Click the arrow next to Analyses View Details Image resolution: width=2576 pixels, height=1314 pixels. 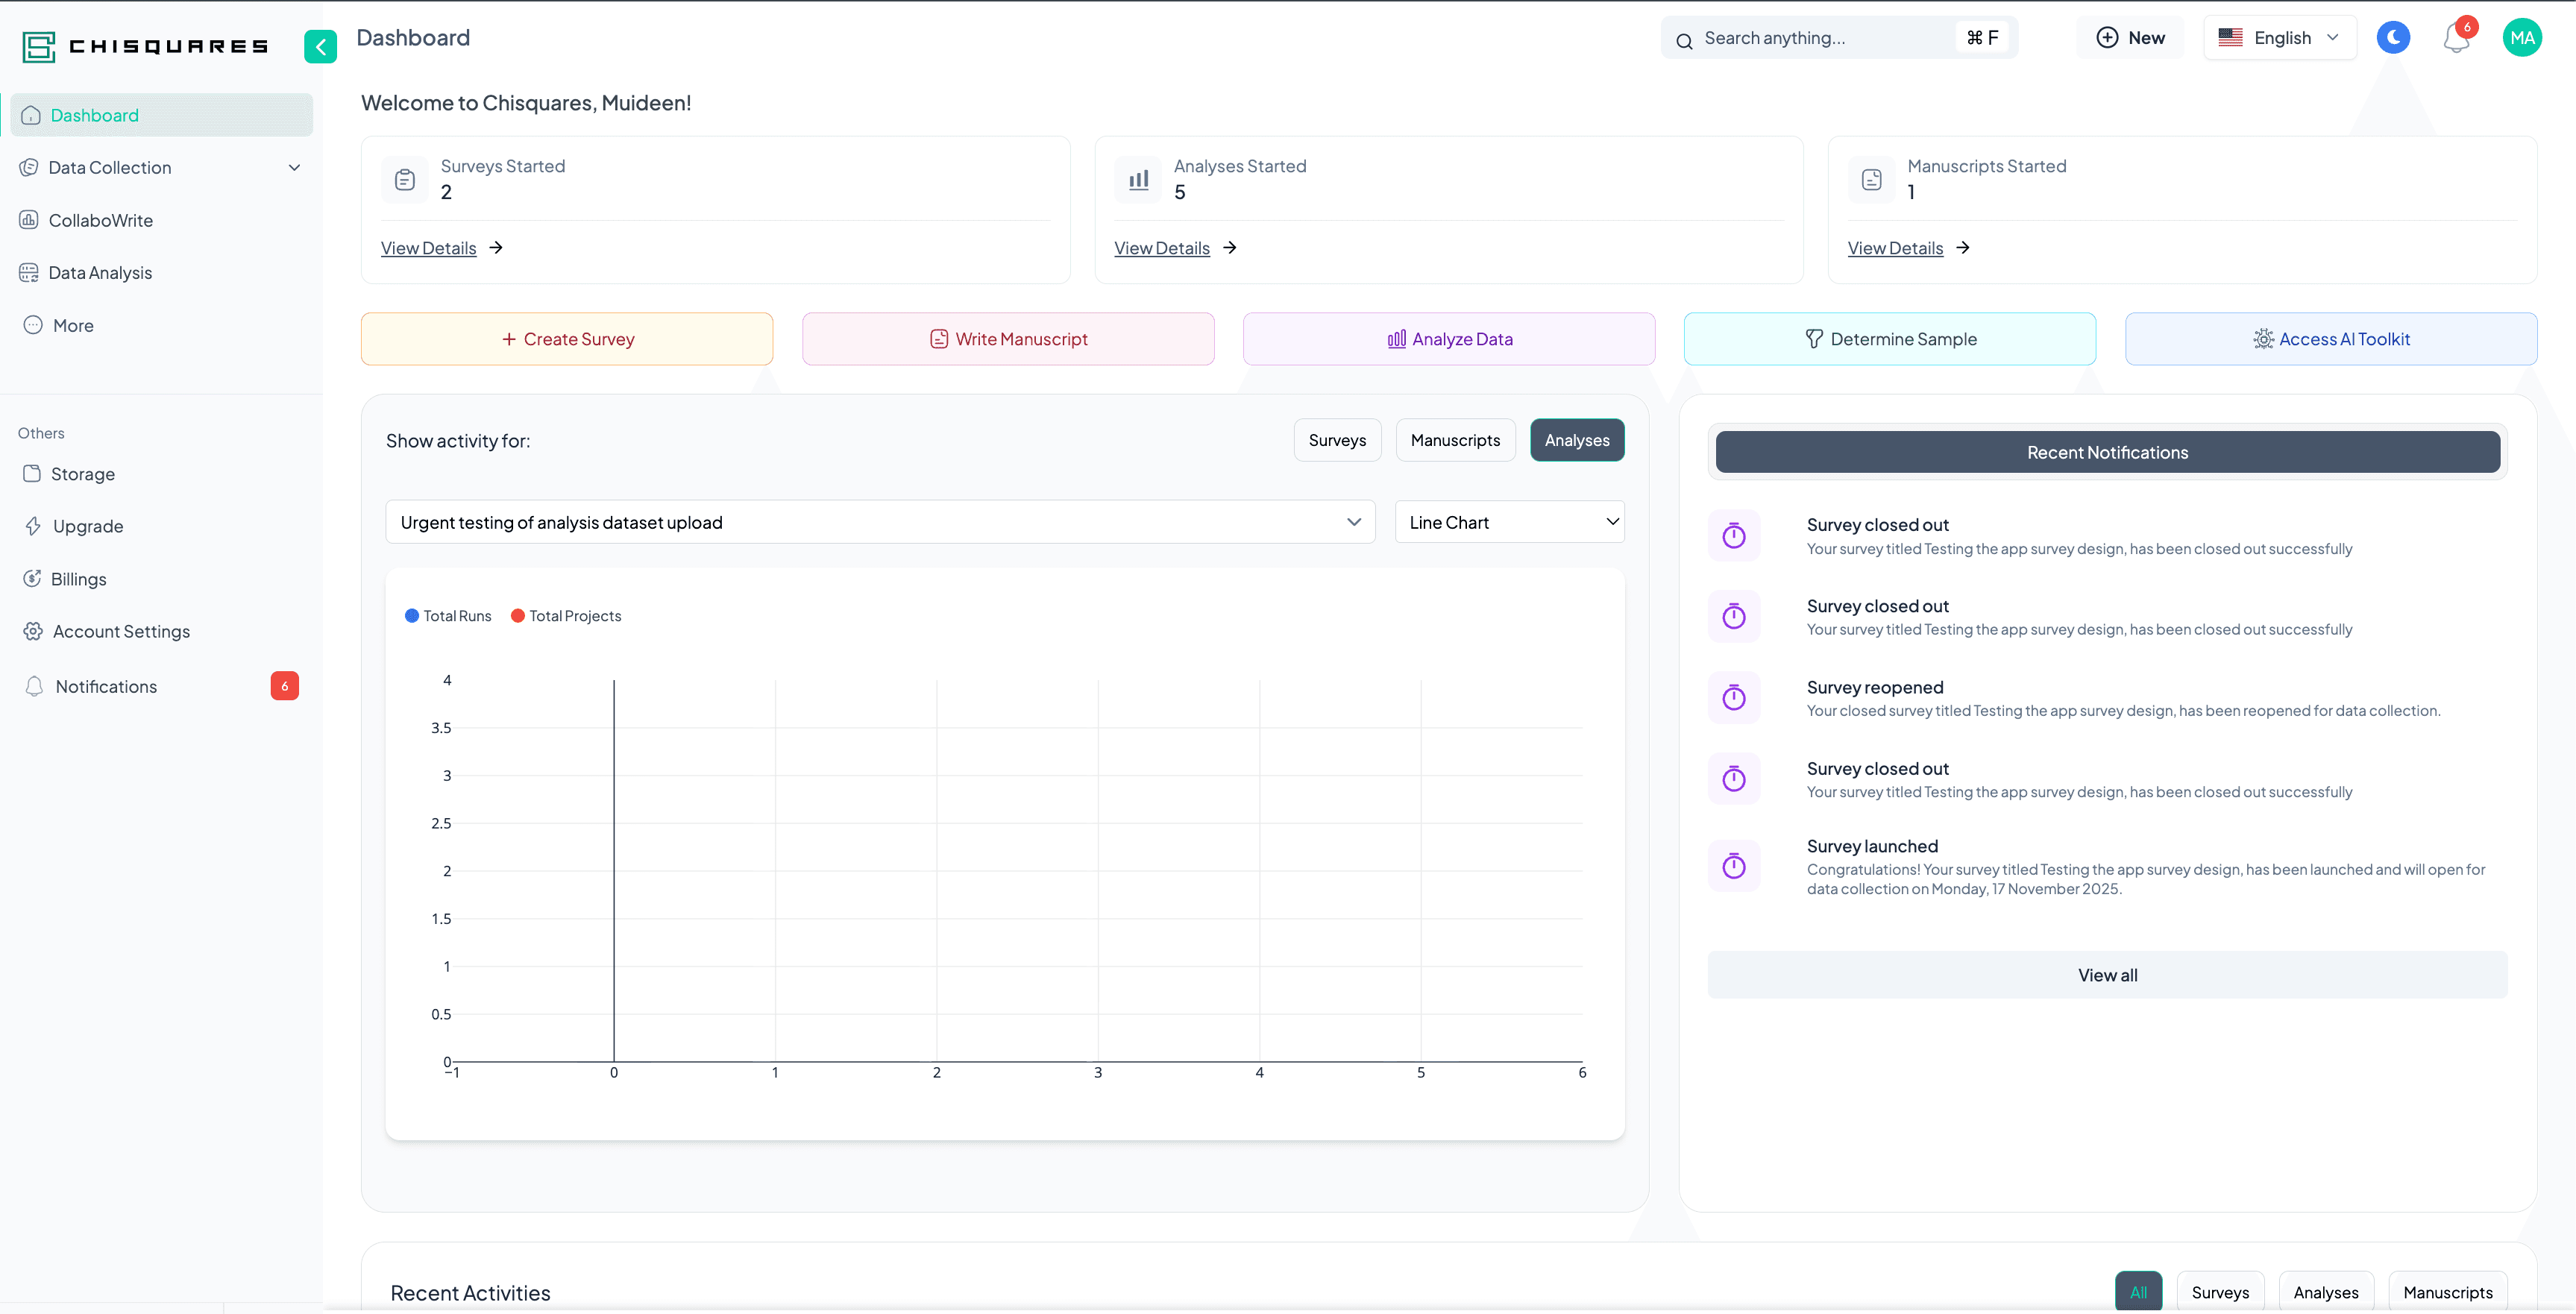click(x=1230, y=247)
